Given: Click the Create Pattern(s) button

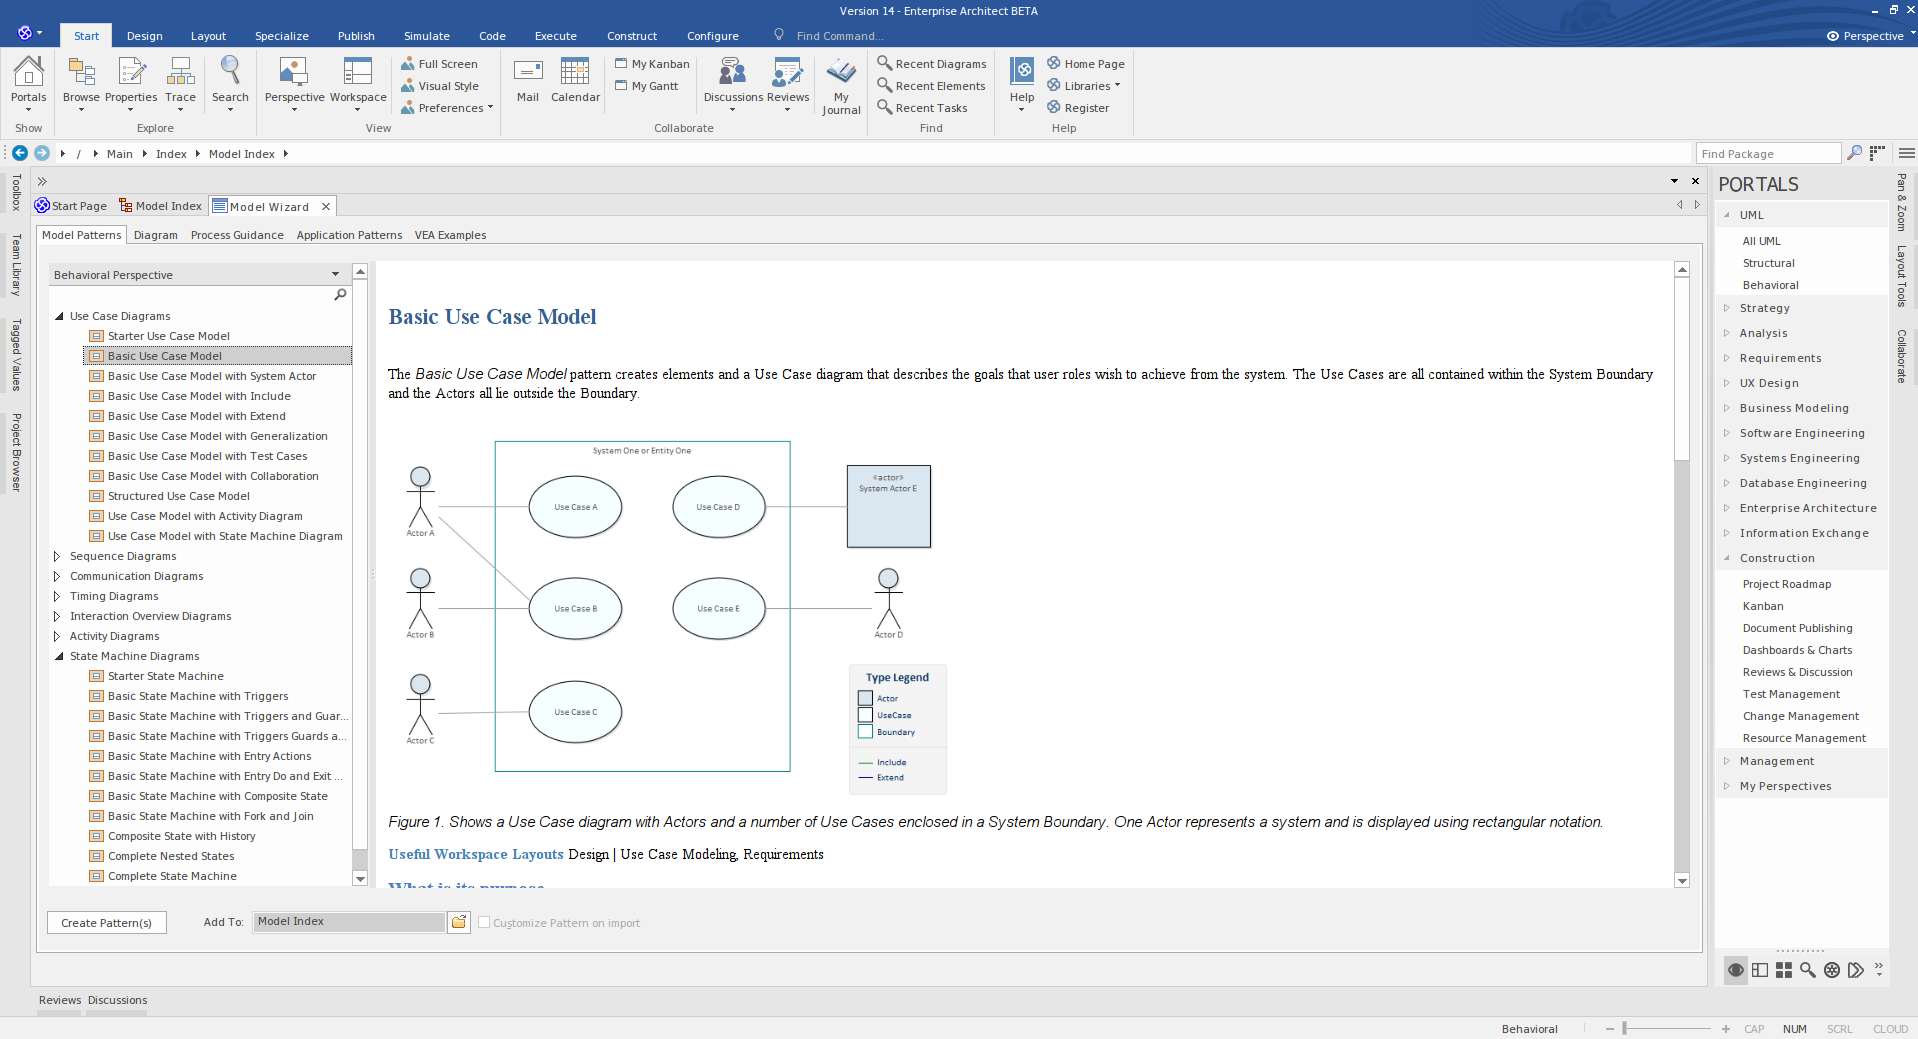Looking at the screenshot, I should point(106,923).
